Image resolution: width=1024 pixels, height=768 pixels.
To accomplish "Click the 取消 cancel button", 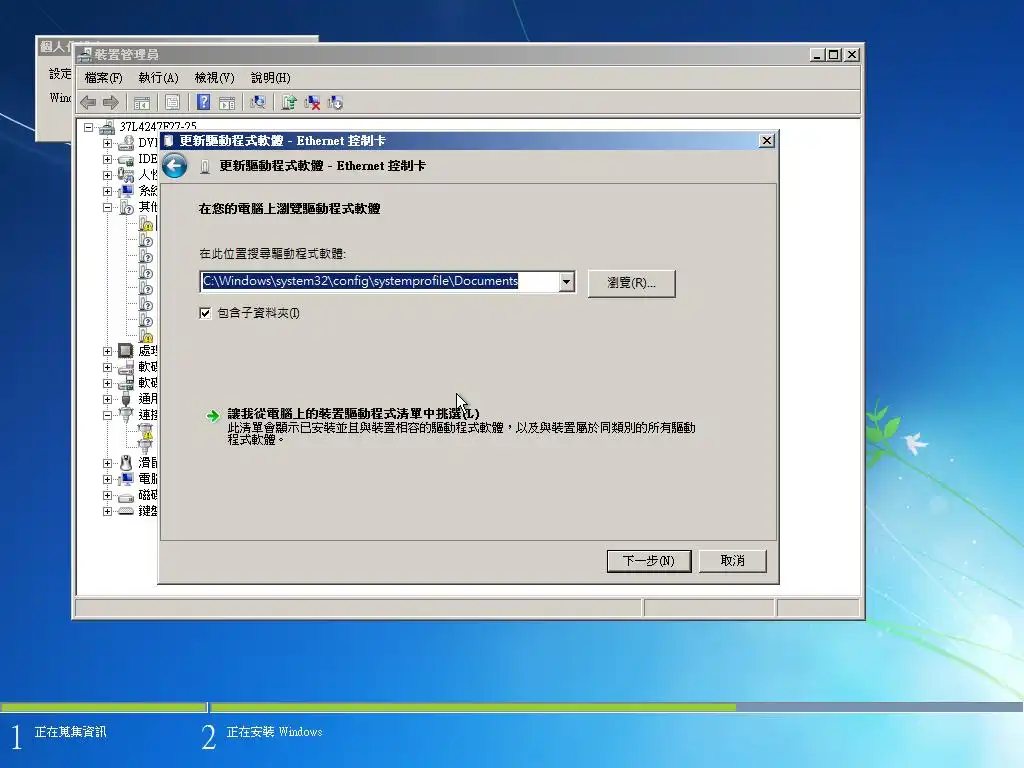I will click(x=732, y=561).
